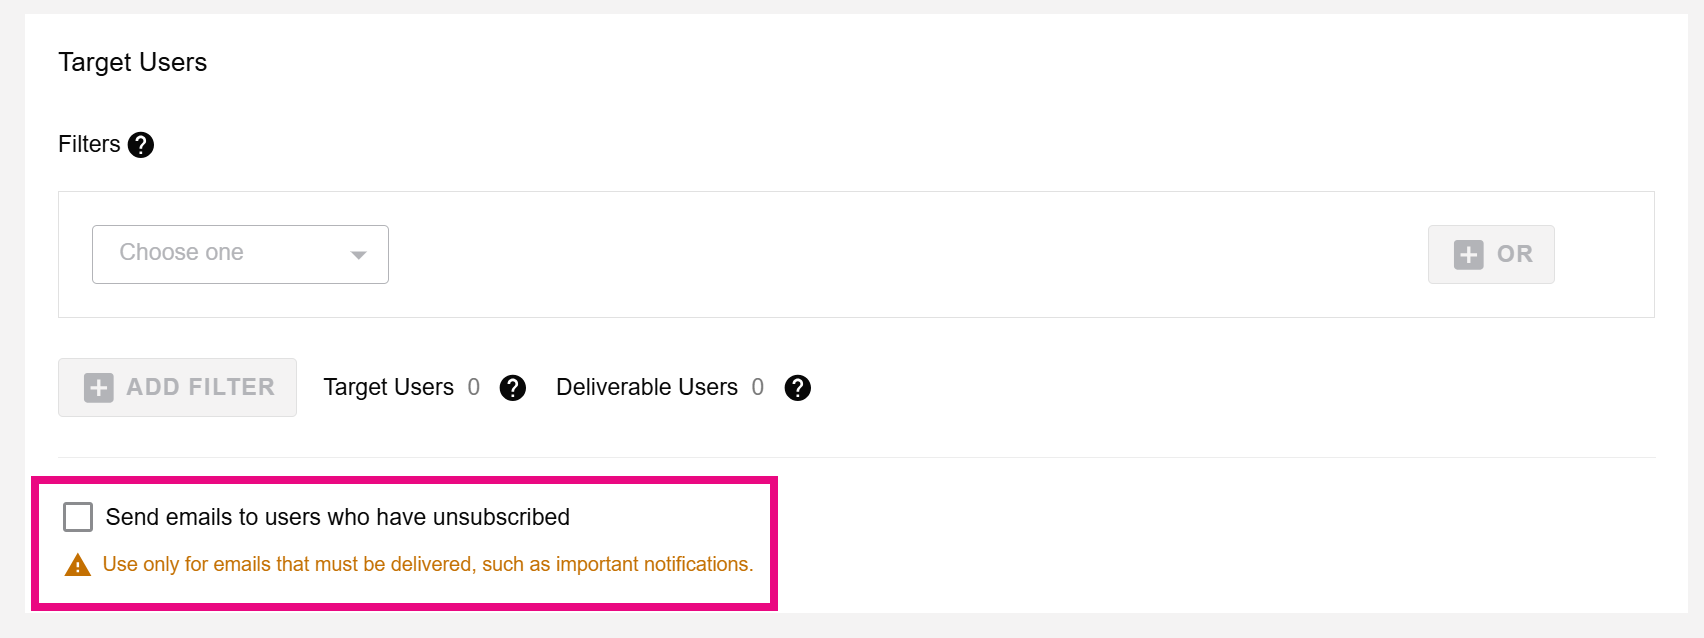Click empty space inside the filter condition box

(900, 255)
